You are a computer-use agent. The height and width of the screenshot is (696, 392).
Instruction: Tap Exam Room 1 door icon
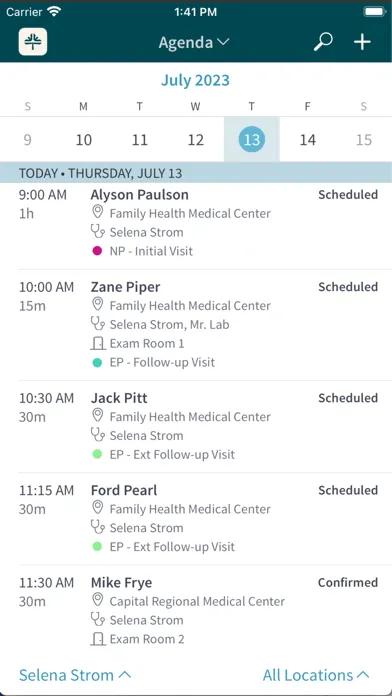point(98,343)
